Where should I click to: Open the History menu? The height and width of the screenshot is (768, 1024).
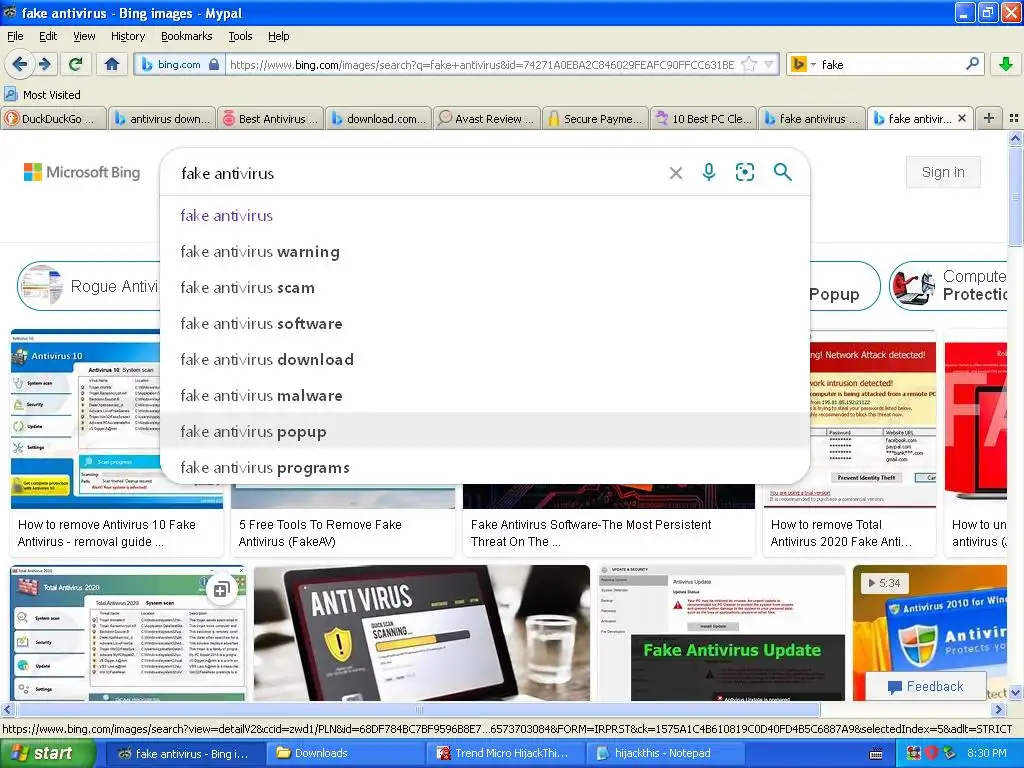point(128,36)
